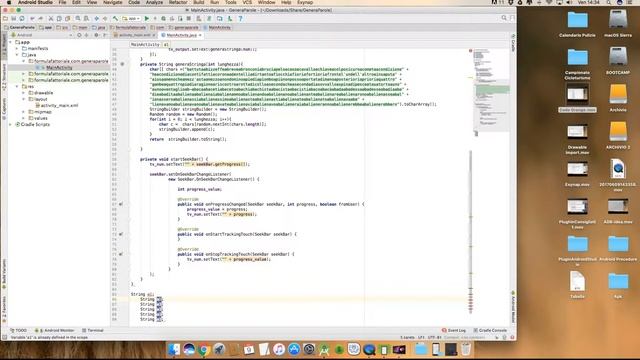Viewport: 640px width, 360px height.
Task: Open the Terminal tool window
Action: click(93, 330)
